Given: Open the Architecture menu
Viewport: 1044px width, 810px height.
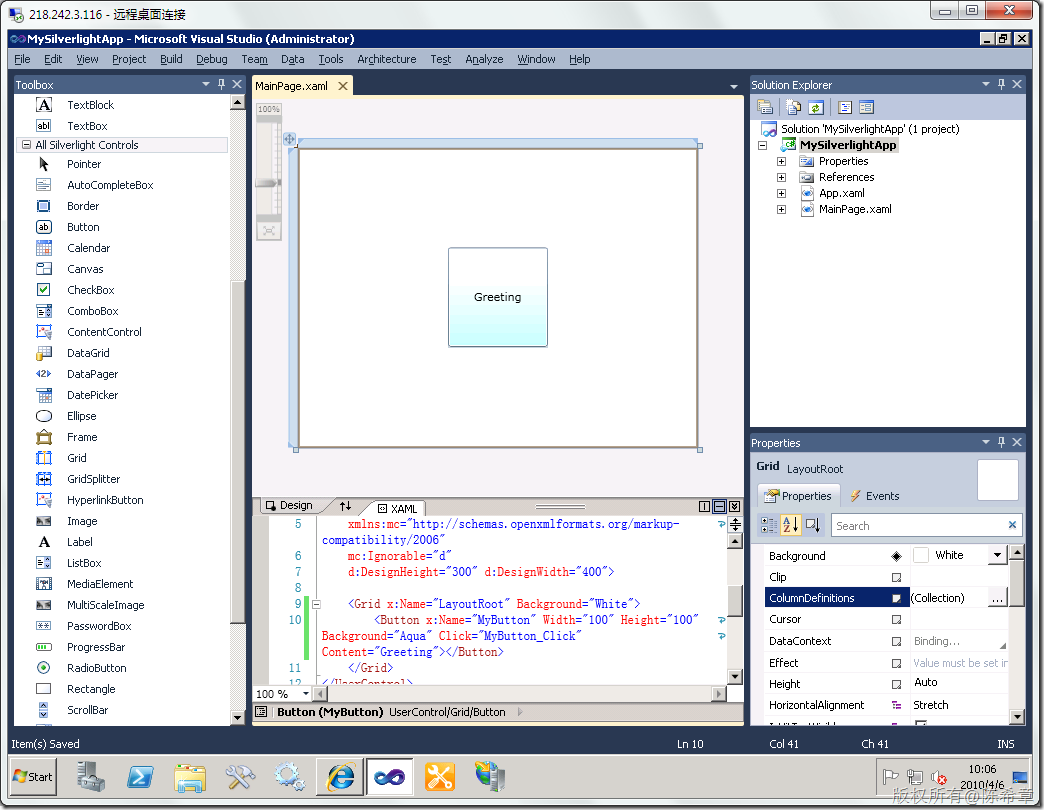Looking at the screenshot, I should pos(387,59).
